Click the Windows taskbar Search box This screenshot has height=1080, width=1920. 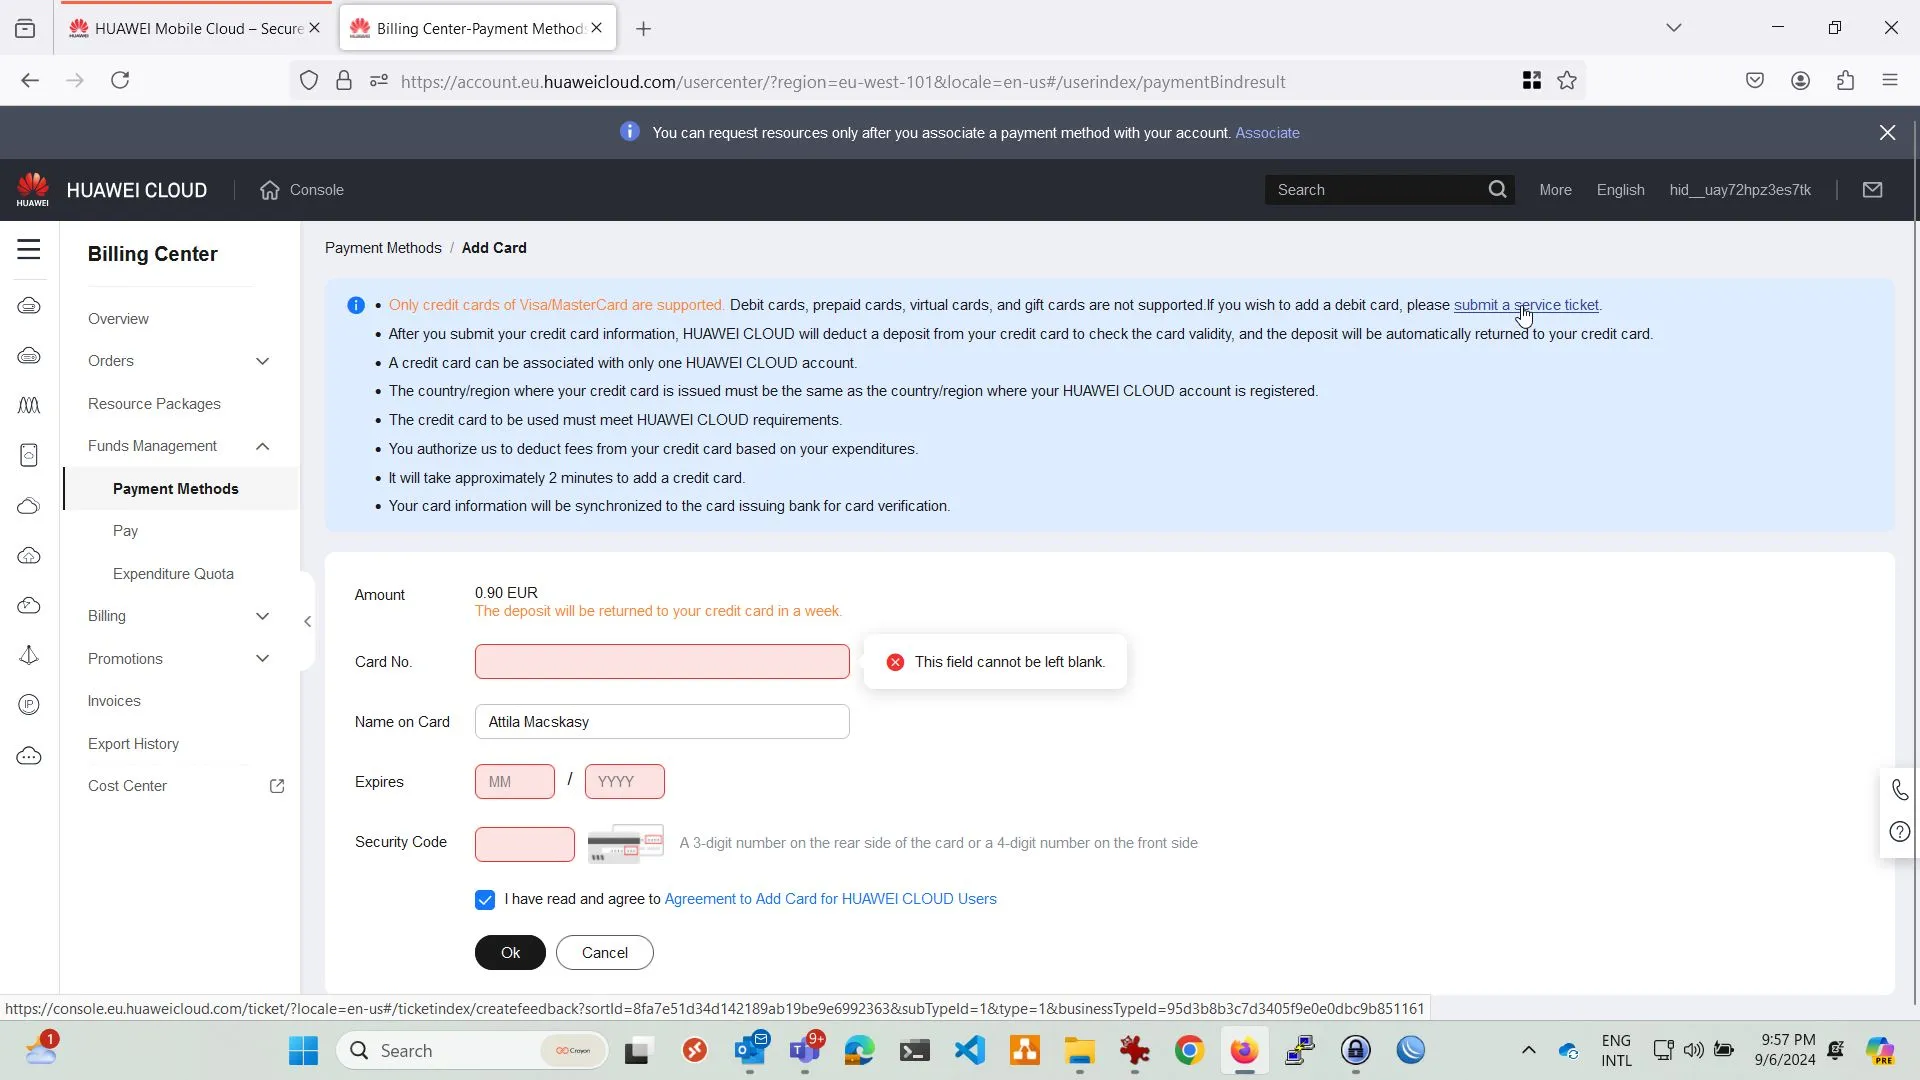pos(472,1051)
